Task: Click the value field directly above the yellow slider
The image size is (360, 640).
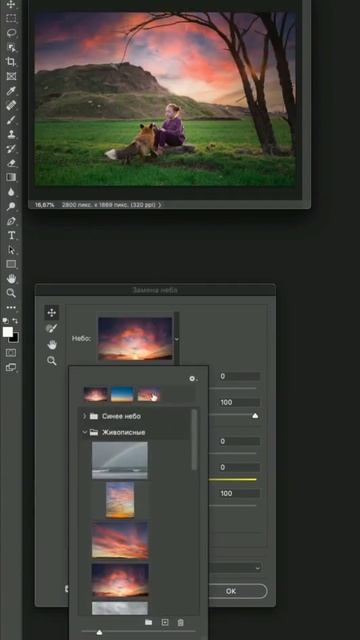Action: pyautogui.click(x=239, y=467)
